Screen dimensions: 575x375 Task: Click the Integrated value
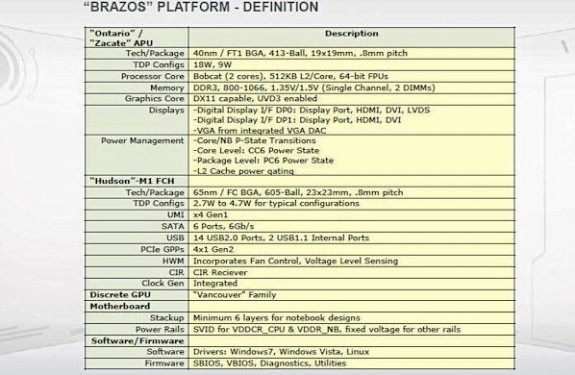point(215,283)
